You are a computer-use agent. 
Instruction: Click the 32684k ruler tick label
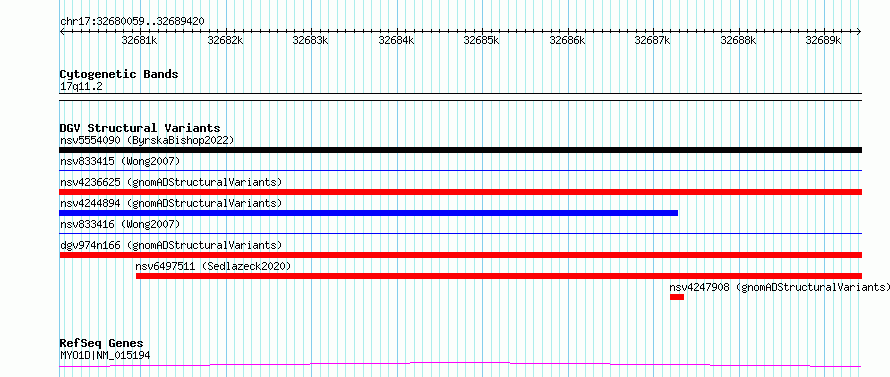396,40
